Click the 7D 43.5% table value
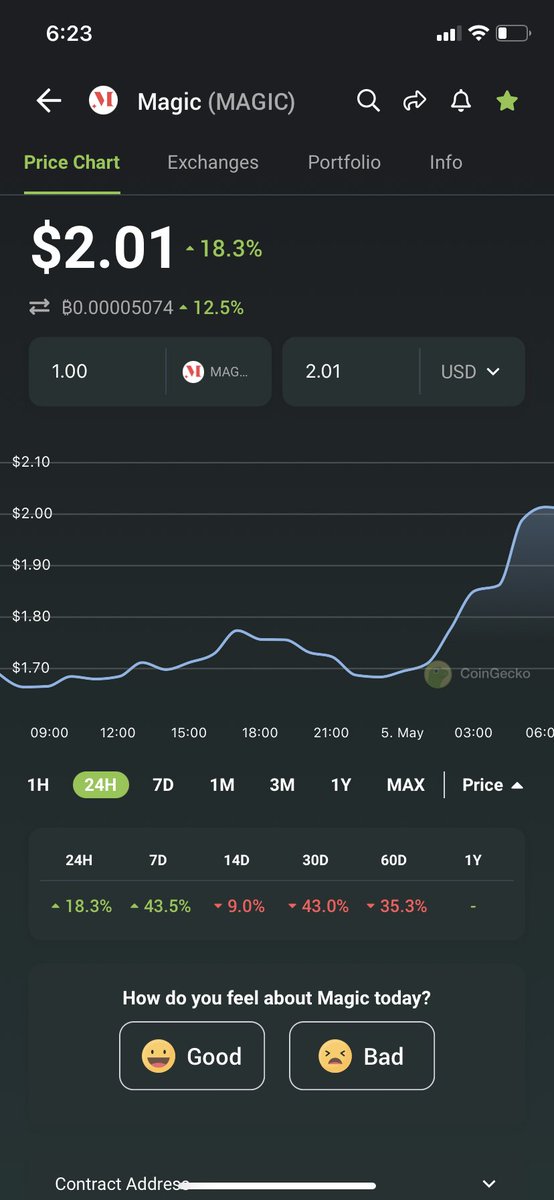 point(160,906)
